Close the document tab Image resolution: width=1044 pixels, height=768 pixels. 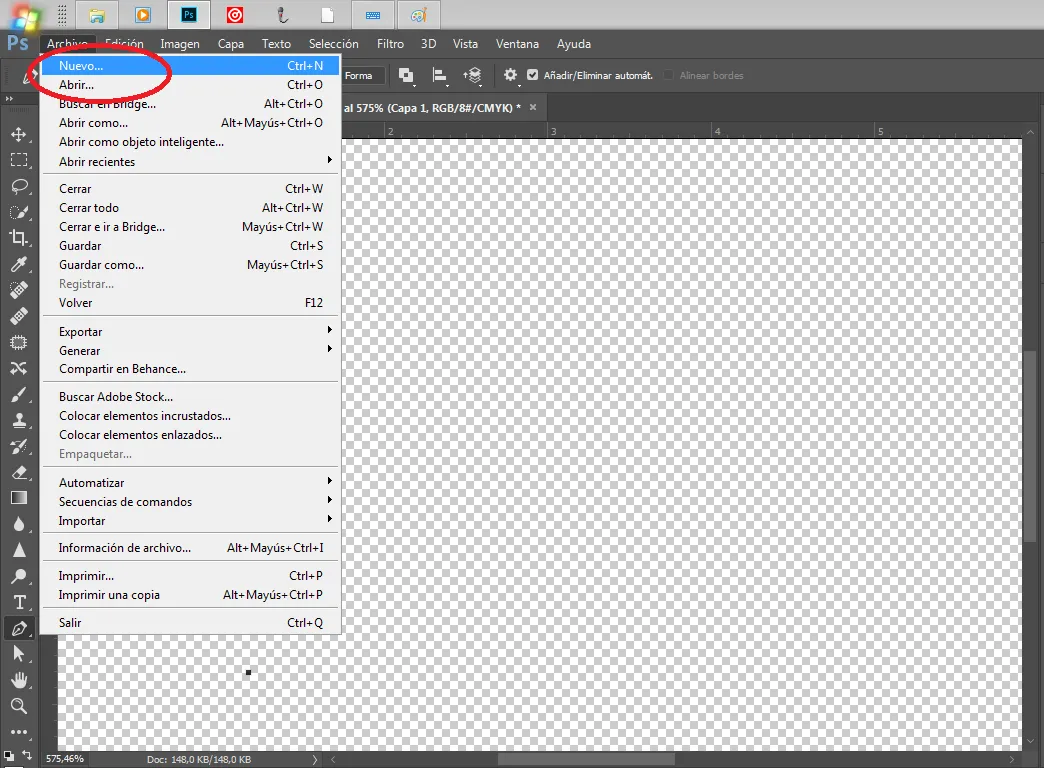[x=533, y=107]
